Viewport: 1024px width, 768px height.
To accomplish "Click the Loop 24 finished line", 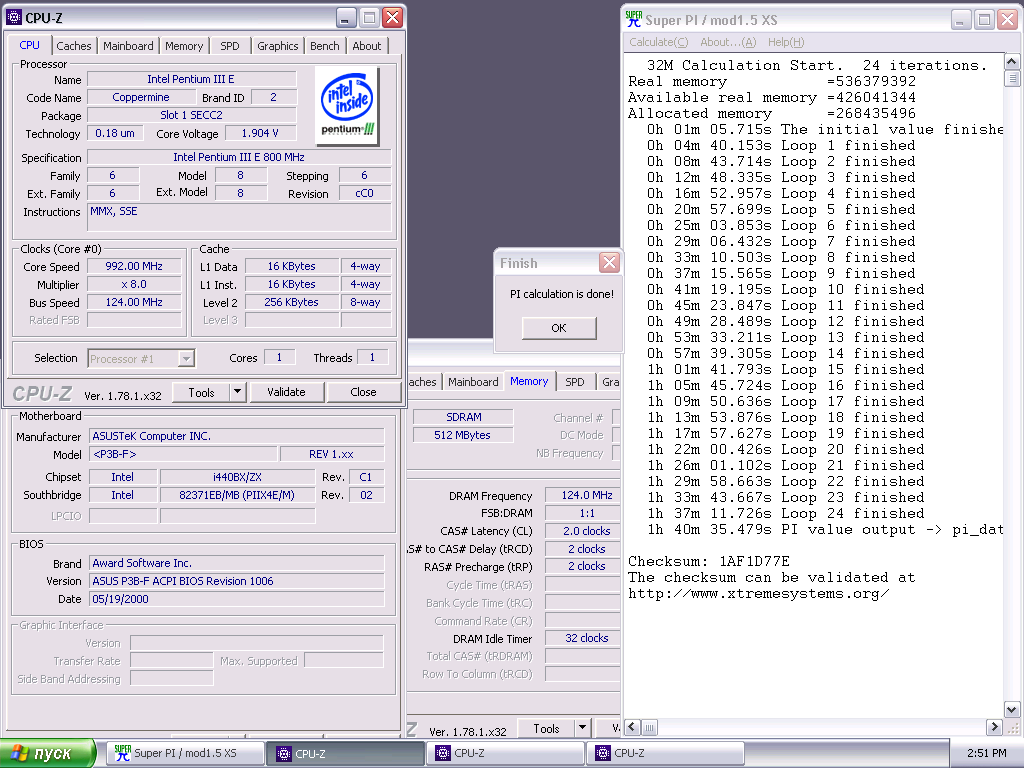I will 786,514.
